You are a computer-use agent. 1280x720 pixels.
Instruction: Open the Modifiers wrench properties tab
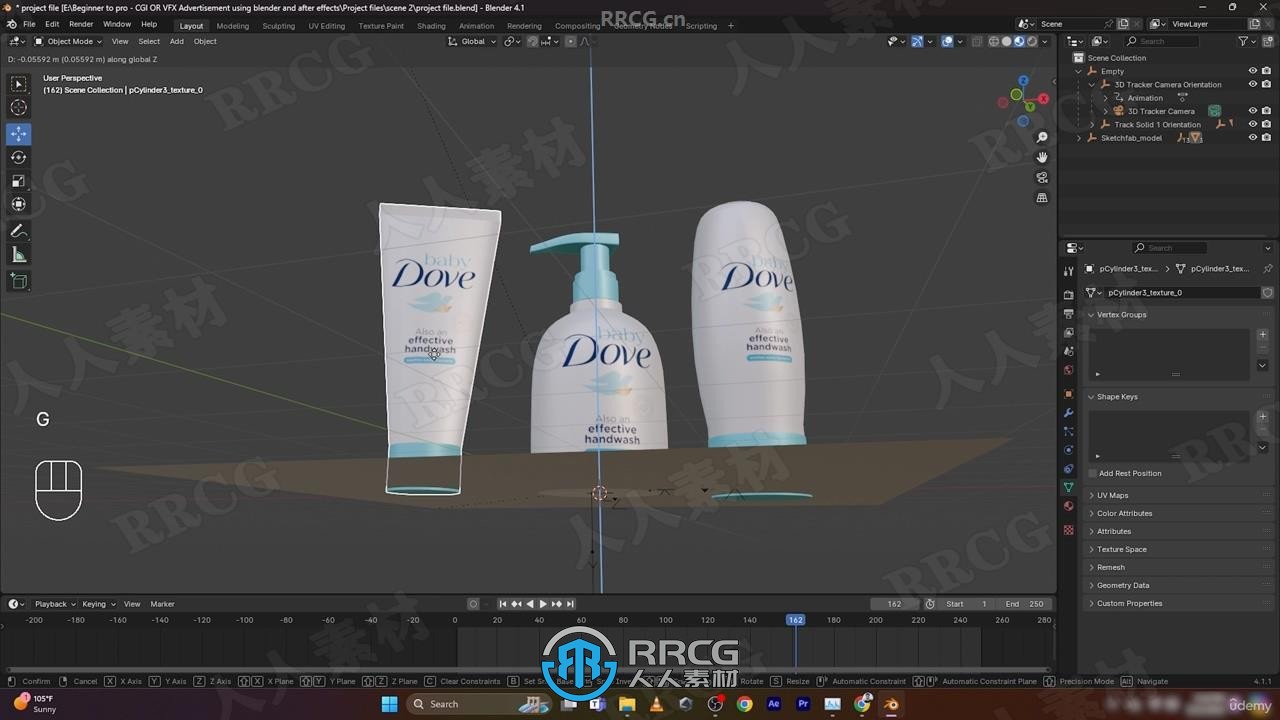pyautogui.click(x=1068, y=413)
